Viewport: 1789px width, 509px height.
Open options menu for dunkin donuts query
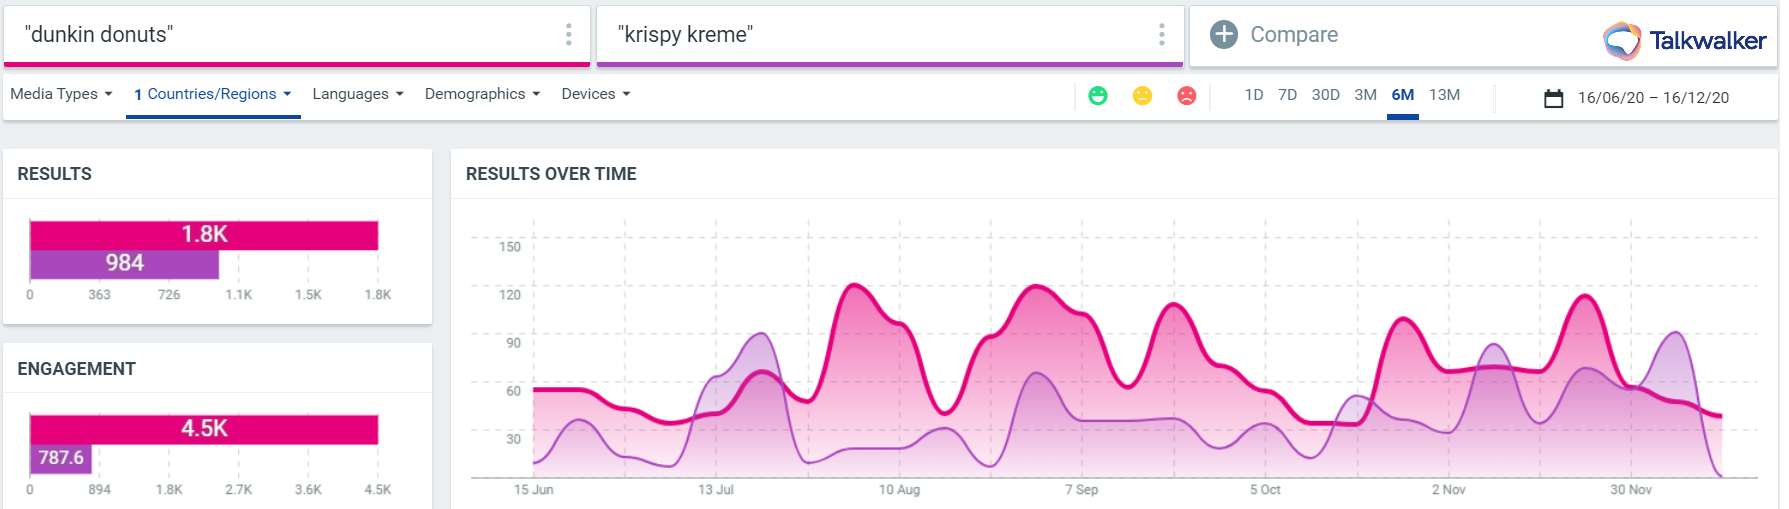tap(568, 35)
